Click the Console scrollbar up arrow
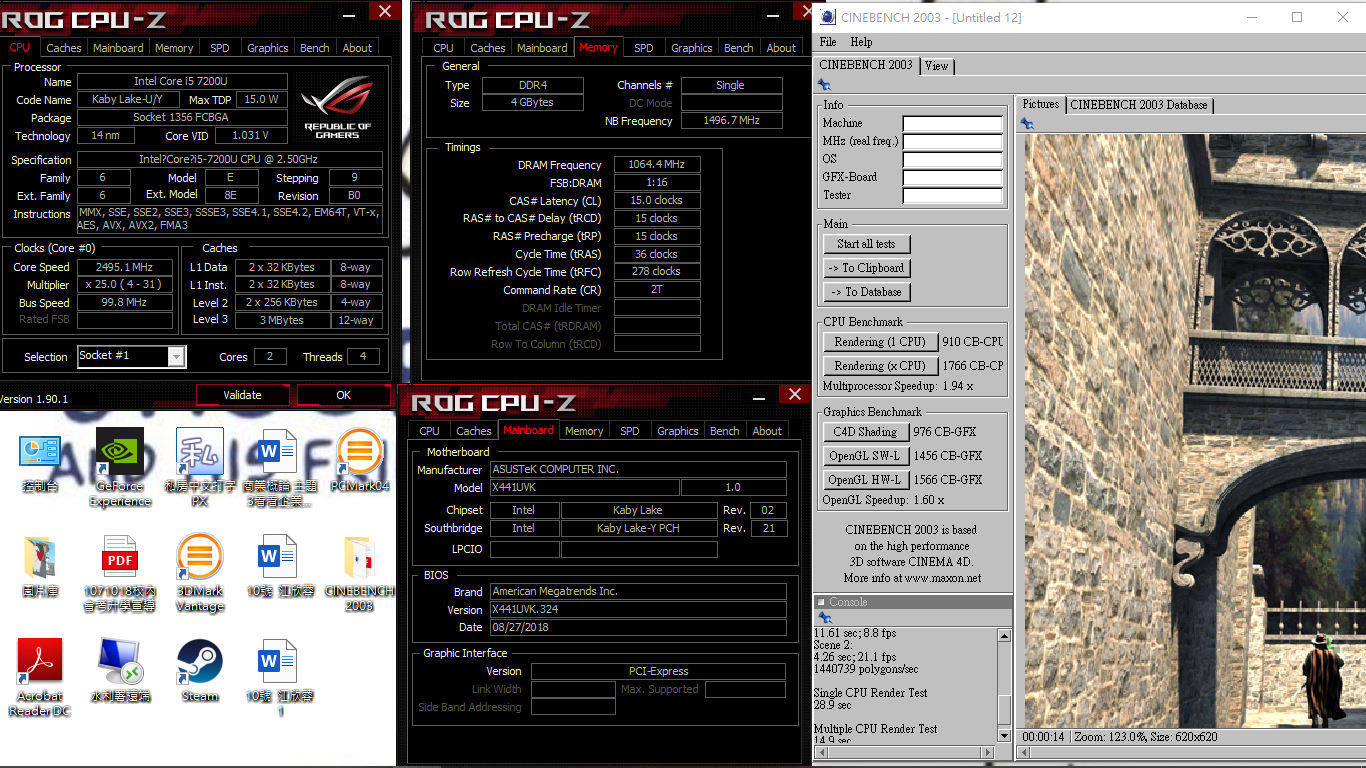Screen dimensions: 1366x768 [x=1005, y=635]
